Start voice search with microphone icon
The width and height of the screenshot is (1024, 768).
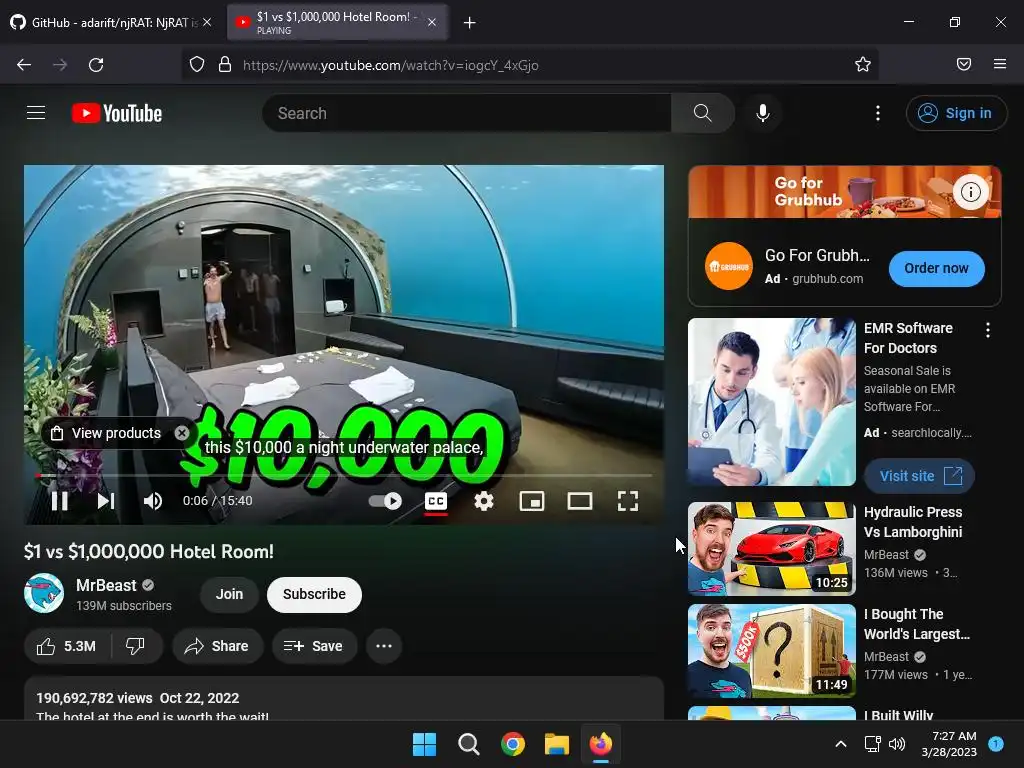pos(762,113)
